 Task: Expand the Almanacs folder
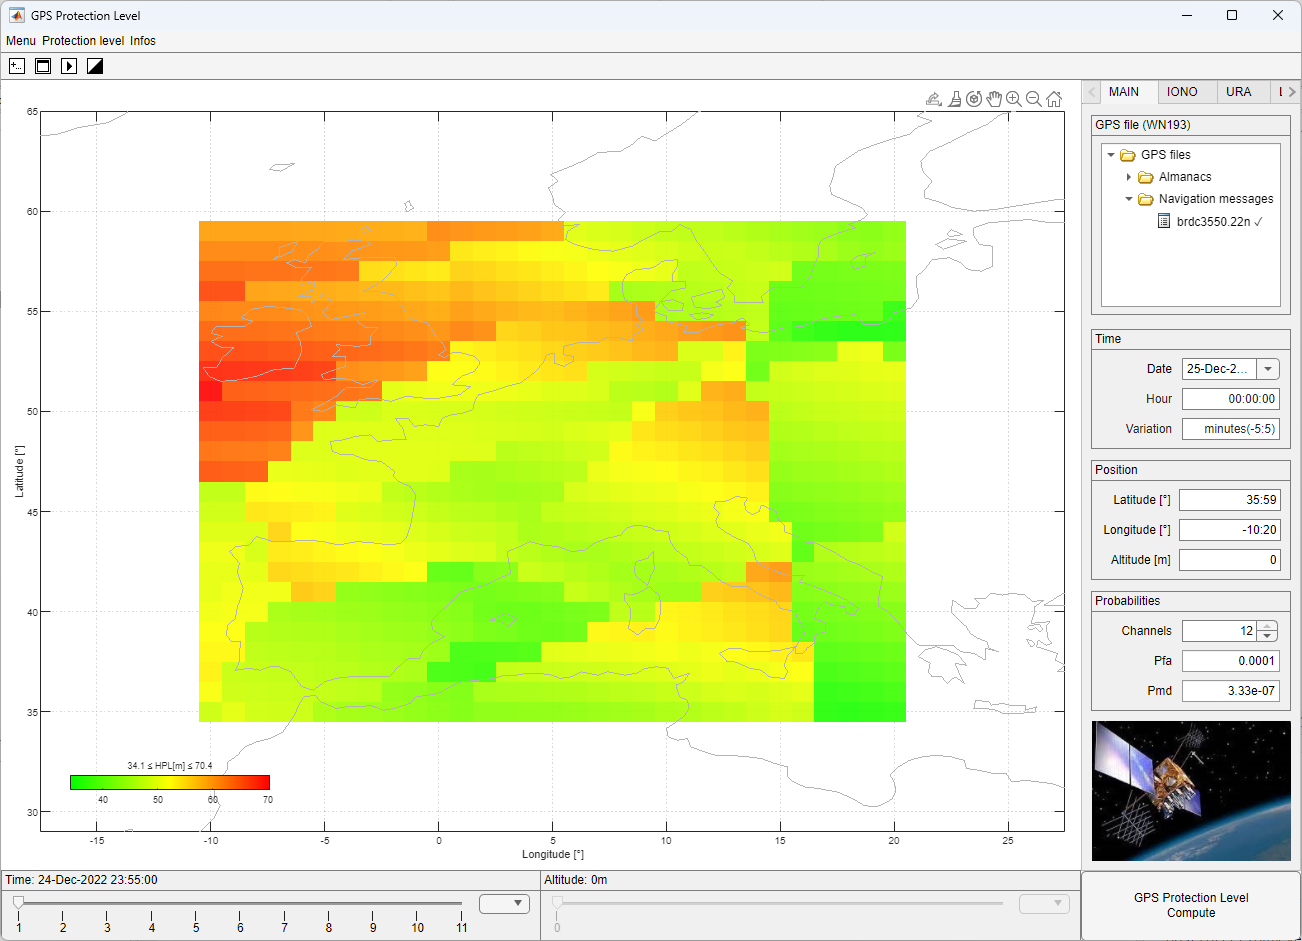click(x=1129, y=177)
